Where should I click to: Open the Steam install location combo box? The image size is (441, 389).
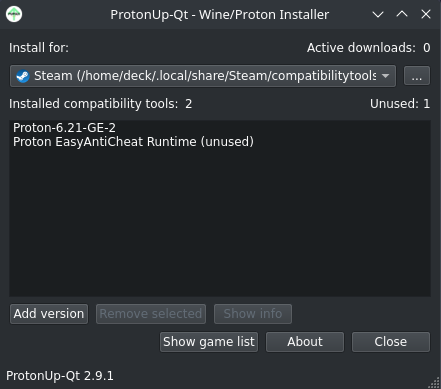tap(203, 76)
